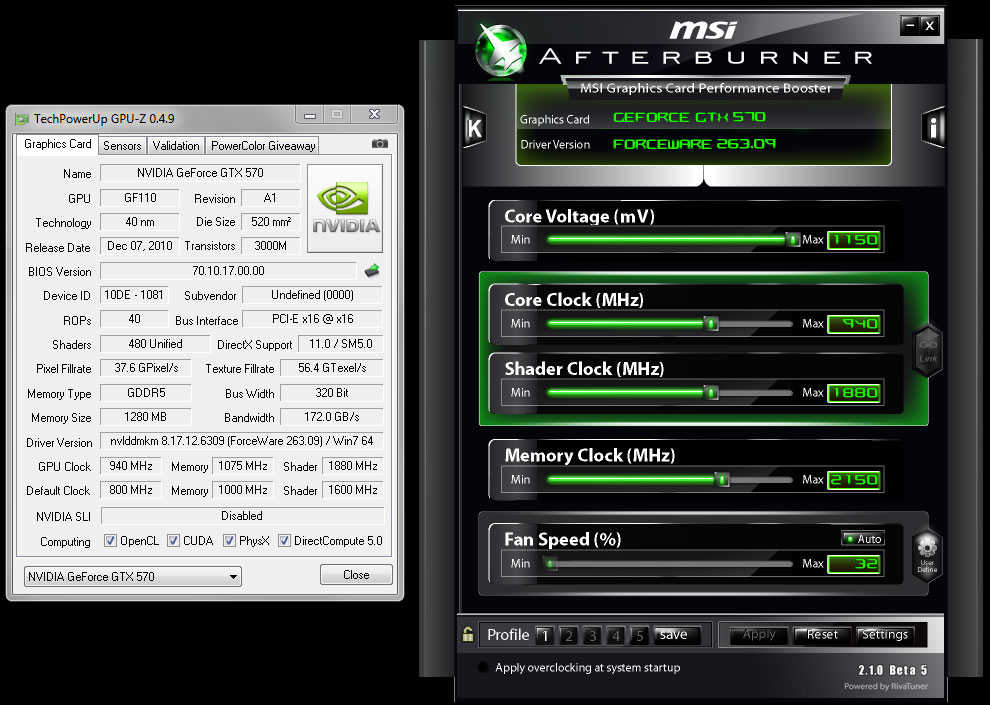Click the User Define fan gear icon
The image size is (990, 705).
coord(927,554)
